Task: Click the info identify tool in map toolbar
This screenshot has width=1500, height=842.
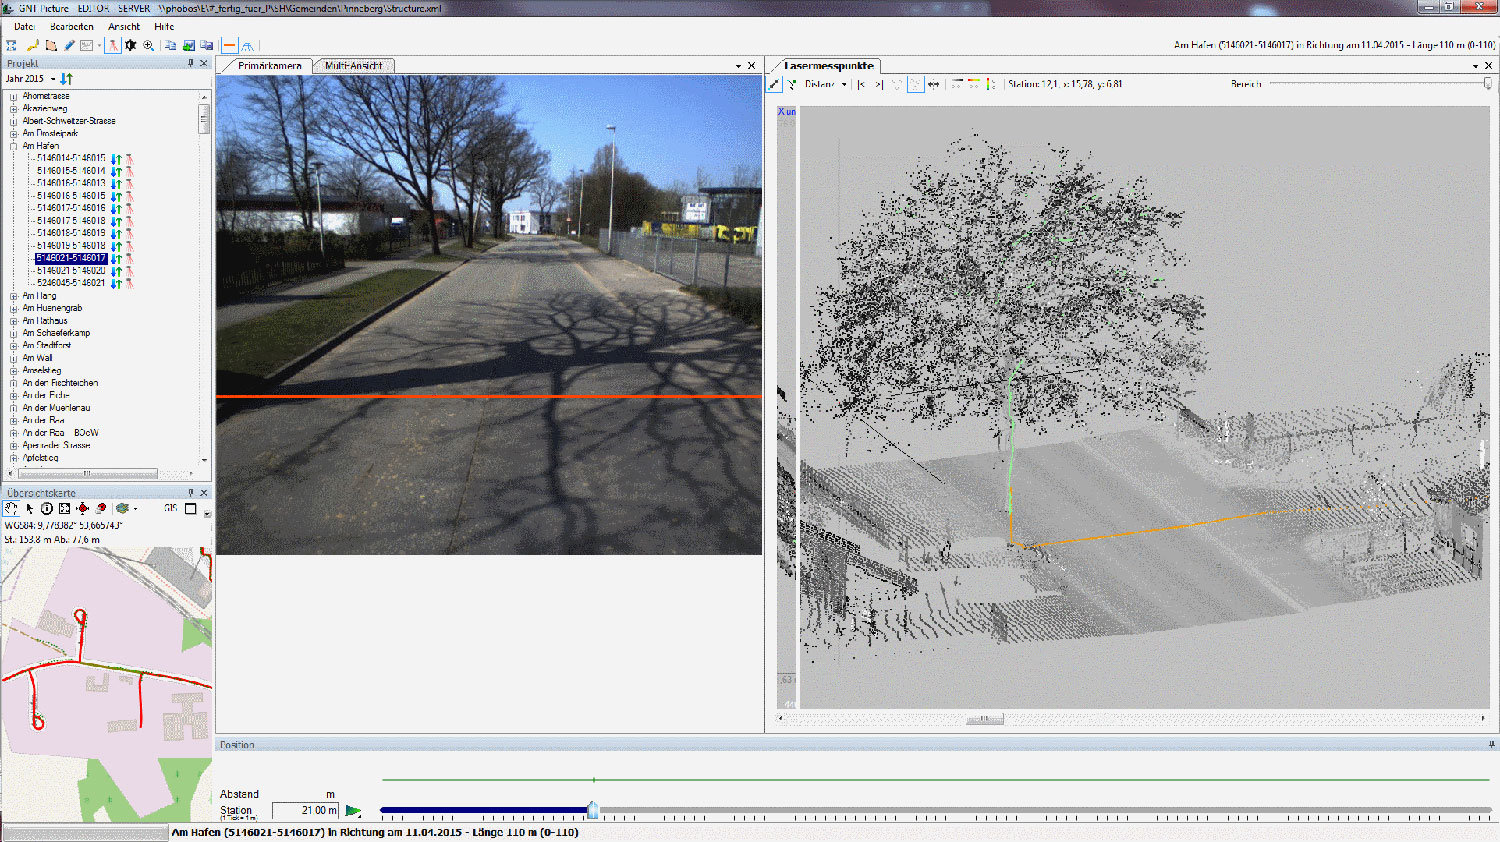Action: [x=47, y=509]
